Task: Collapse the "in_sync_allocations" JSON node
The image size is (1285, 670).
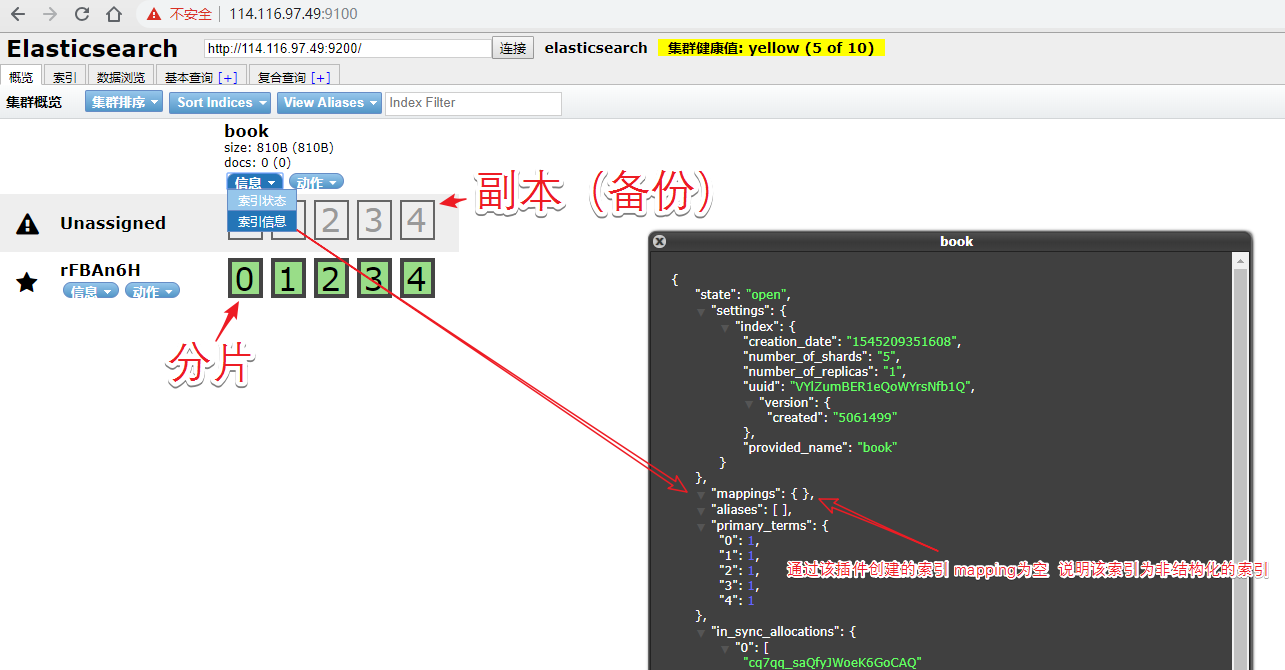Action: 701,632
